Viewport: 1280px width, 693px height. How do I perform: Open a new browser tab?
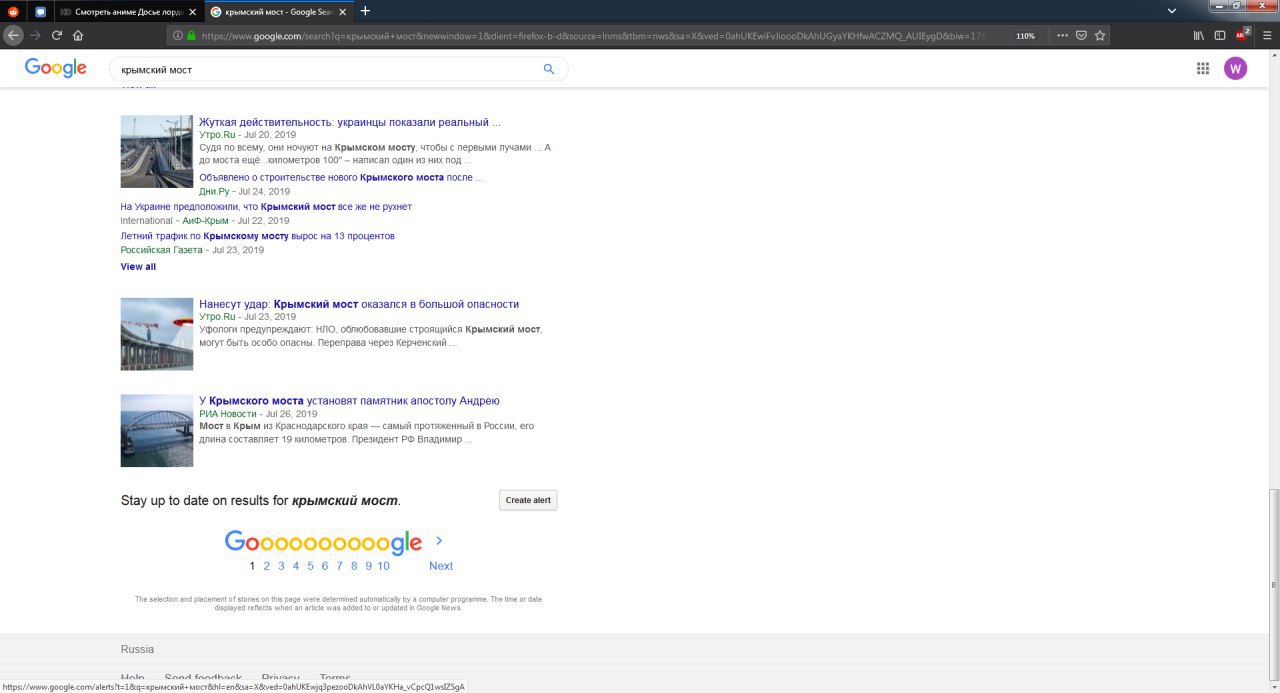tap(365, 11)
